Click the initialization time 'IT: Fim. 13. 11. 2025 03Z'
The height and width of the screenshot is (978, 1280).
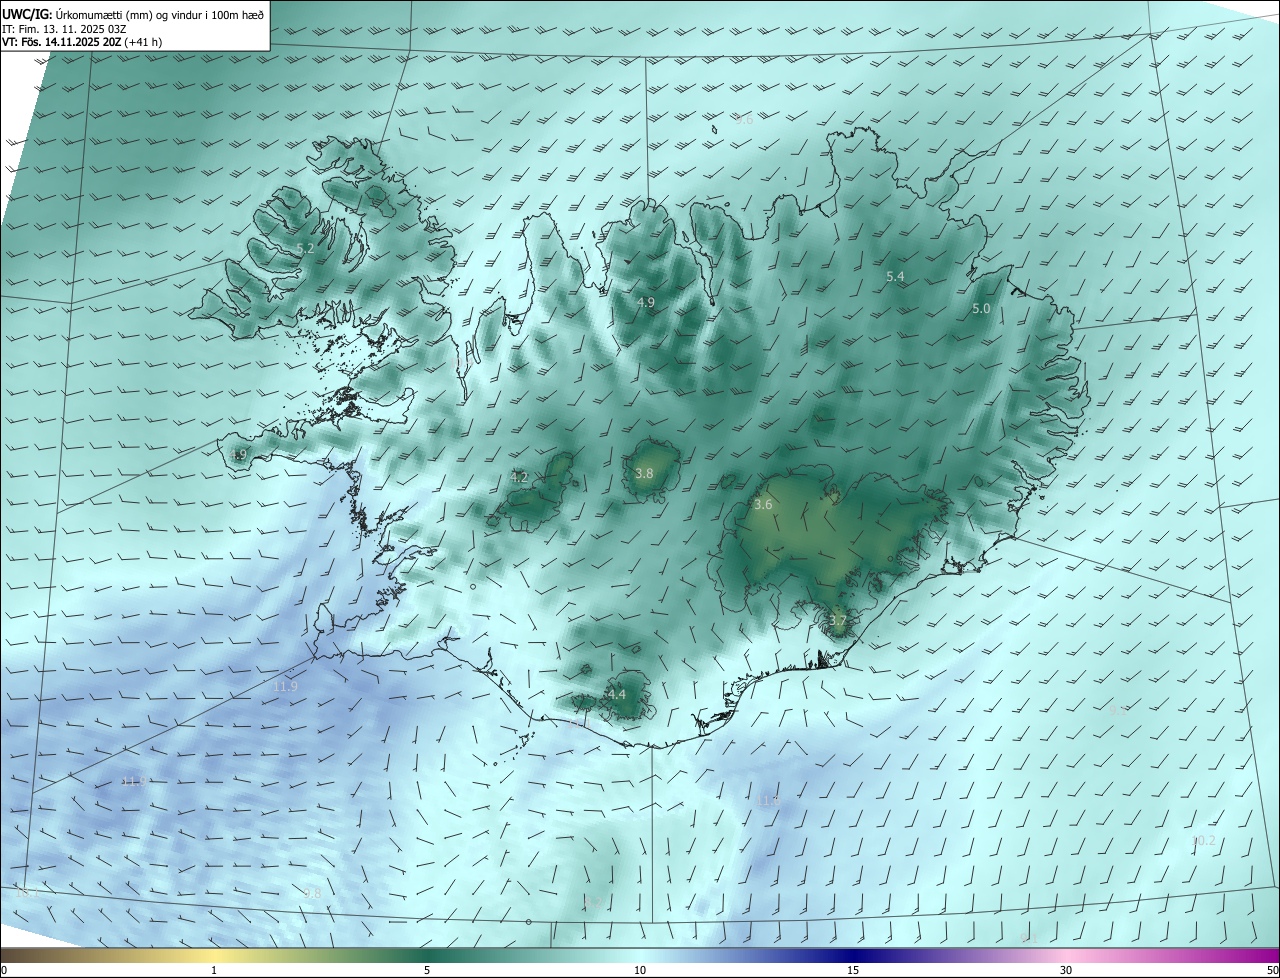click(63, 29)
